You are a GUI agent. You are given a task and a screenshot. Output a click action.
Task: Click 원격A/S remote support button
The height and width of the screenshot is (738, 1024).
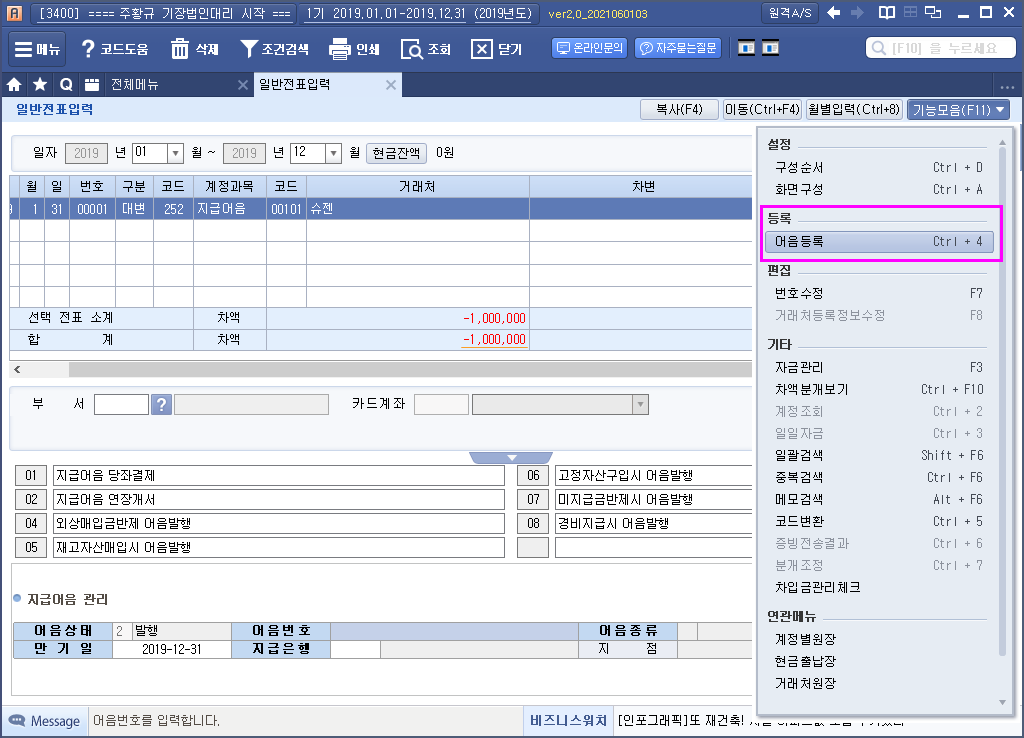[x=790, y=13]
